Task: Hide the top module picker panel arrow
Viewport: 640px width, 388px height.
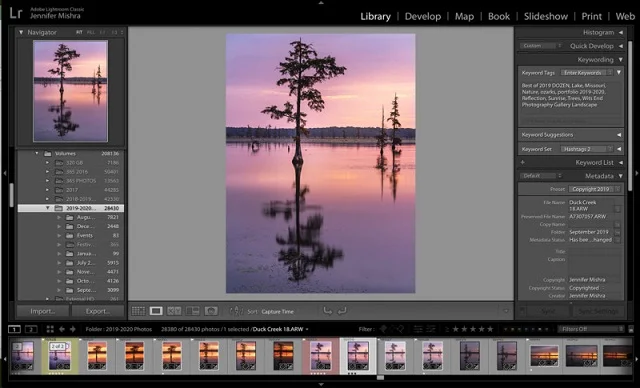Action: coord(321,2)
